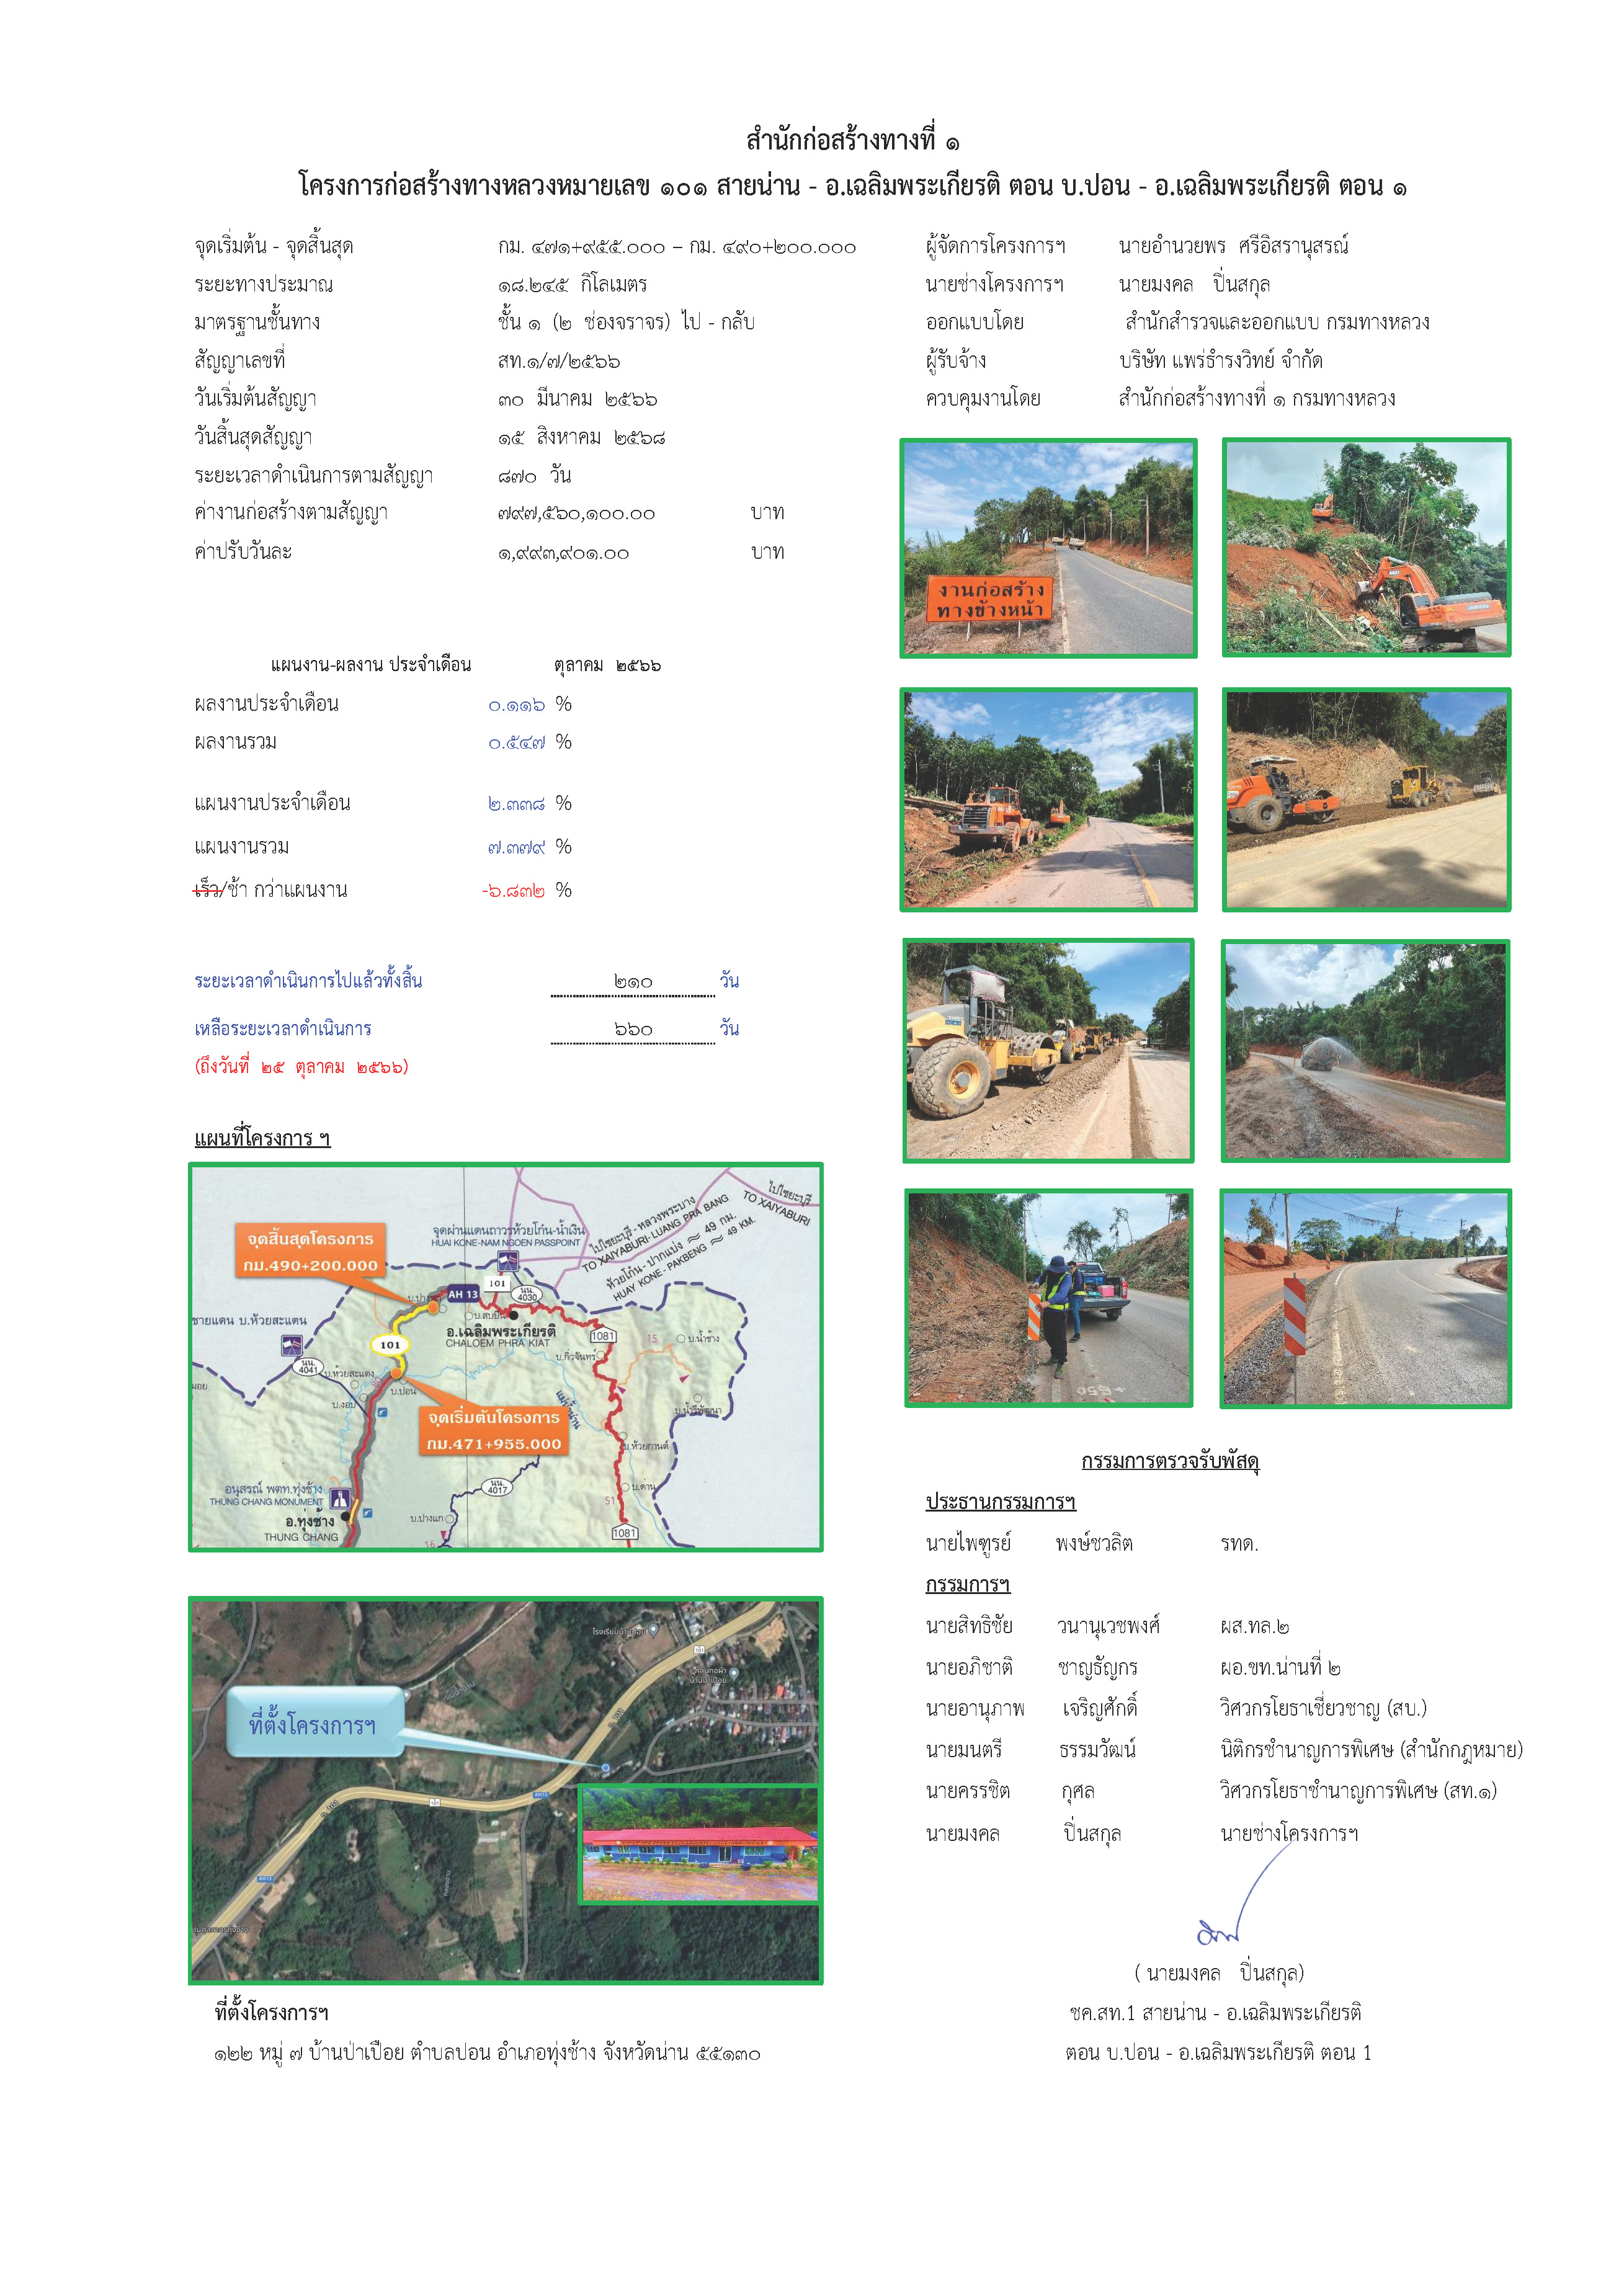The width and height of the screenshot is (1624, 2272).
Task: Select label 'จุดเริ่มต้น - จุดสิ้นสุด'
Action: [274, 247]
